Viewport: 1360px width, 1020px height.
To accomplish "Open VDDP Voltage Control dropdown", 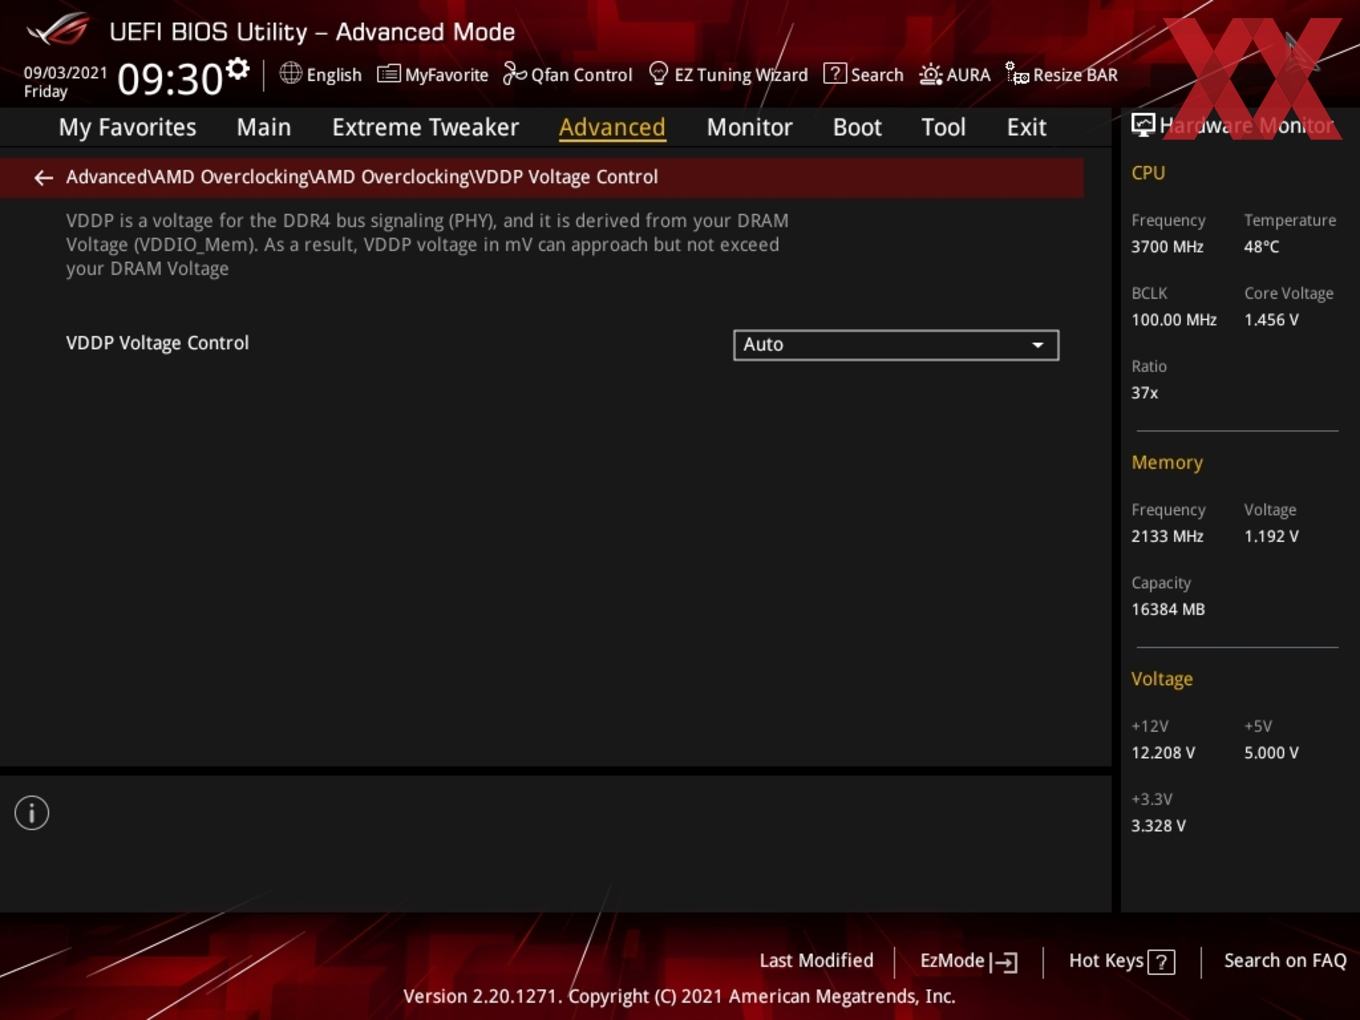I will pos(896,345).
